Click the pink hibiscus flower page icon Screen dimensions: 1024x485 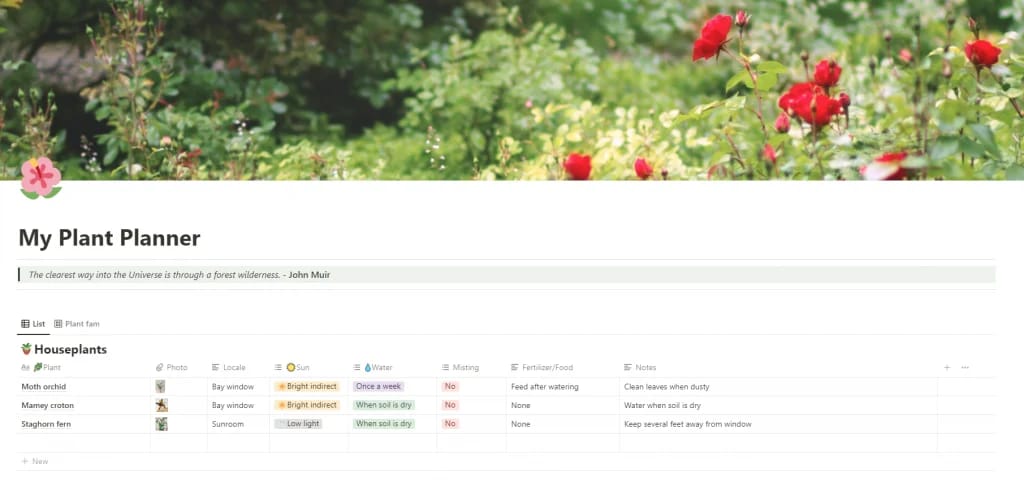pos(41,178)
